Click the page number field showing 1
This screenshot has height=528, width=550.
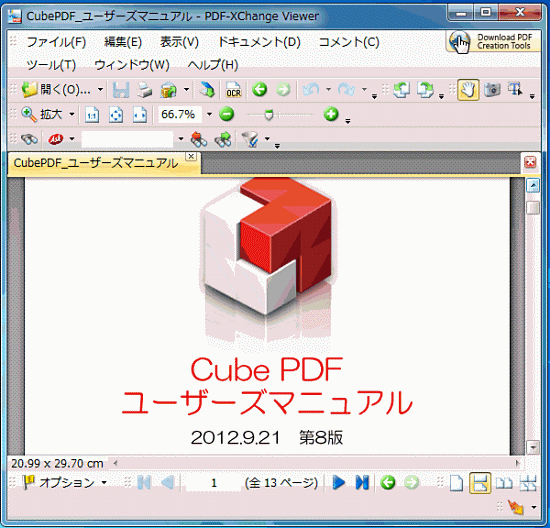click(x=213, y=483)
